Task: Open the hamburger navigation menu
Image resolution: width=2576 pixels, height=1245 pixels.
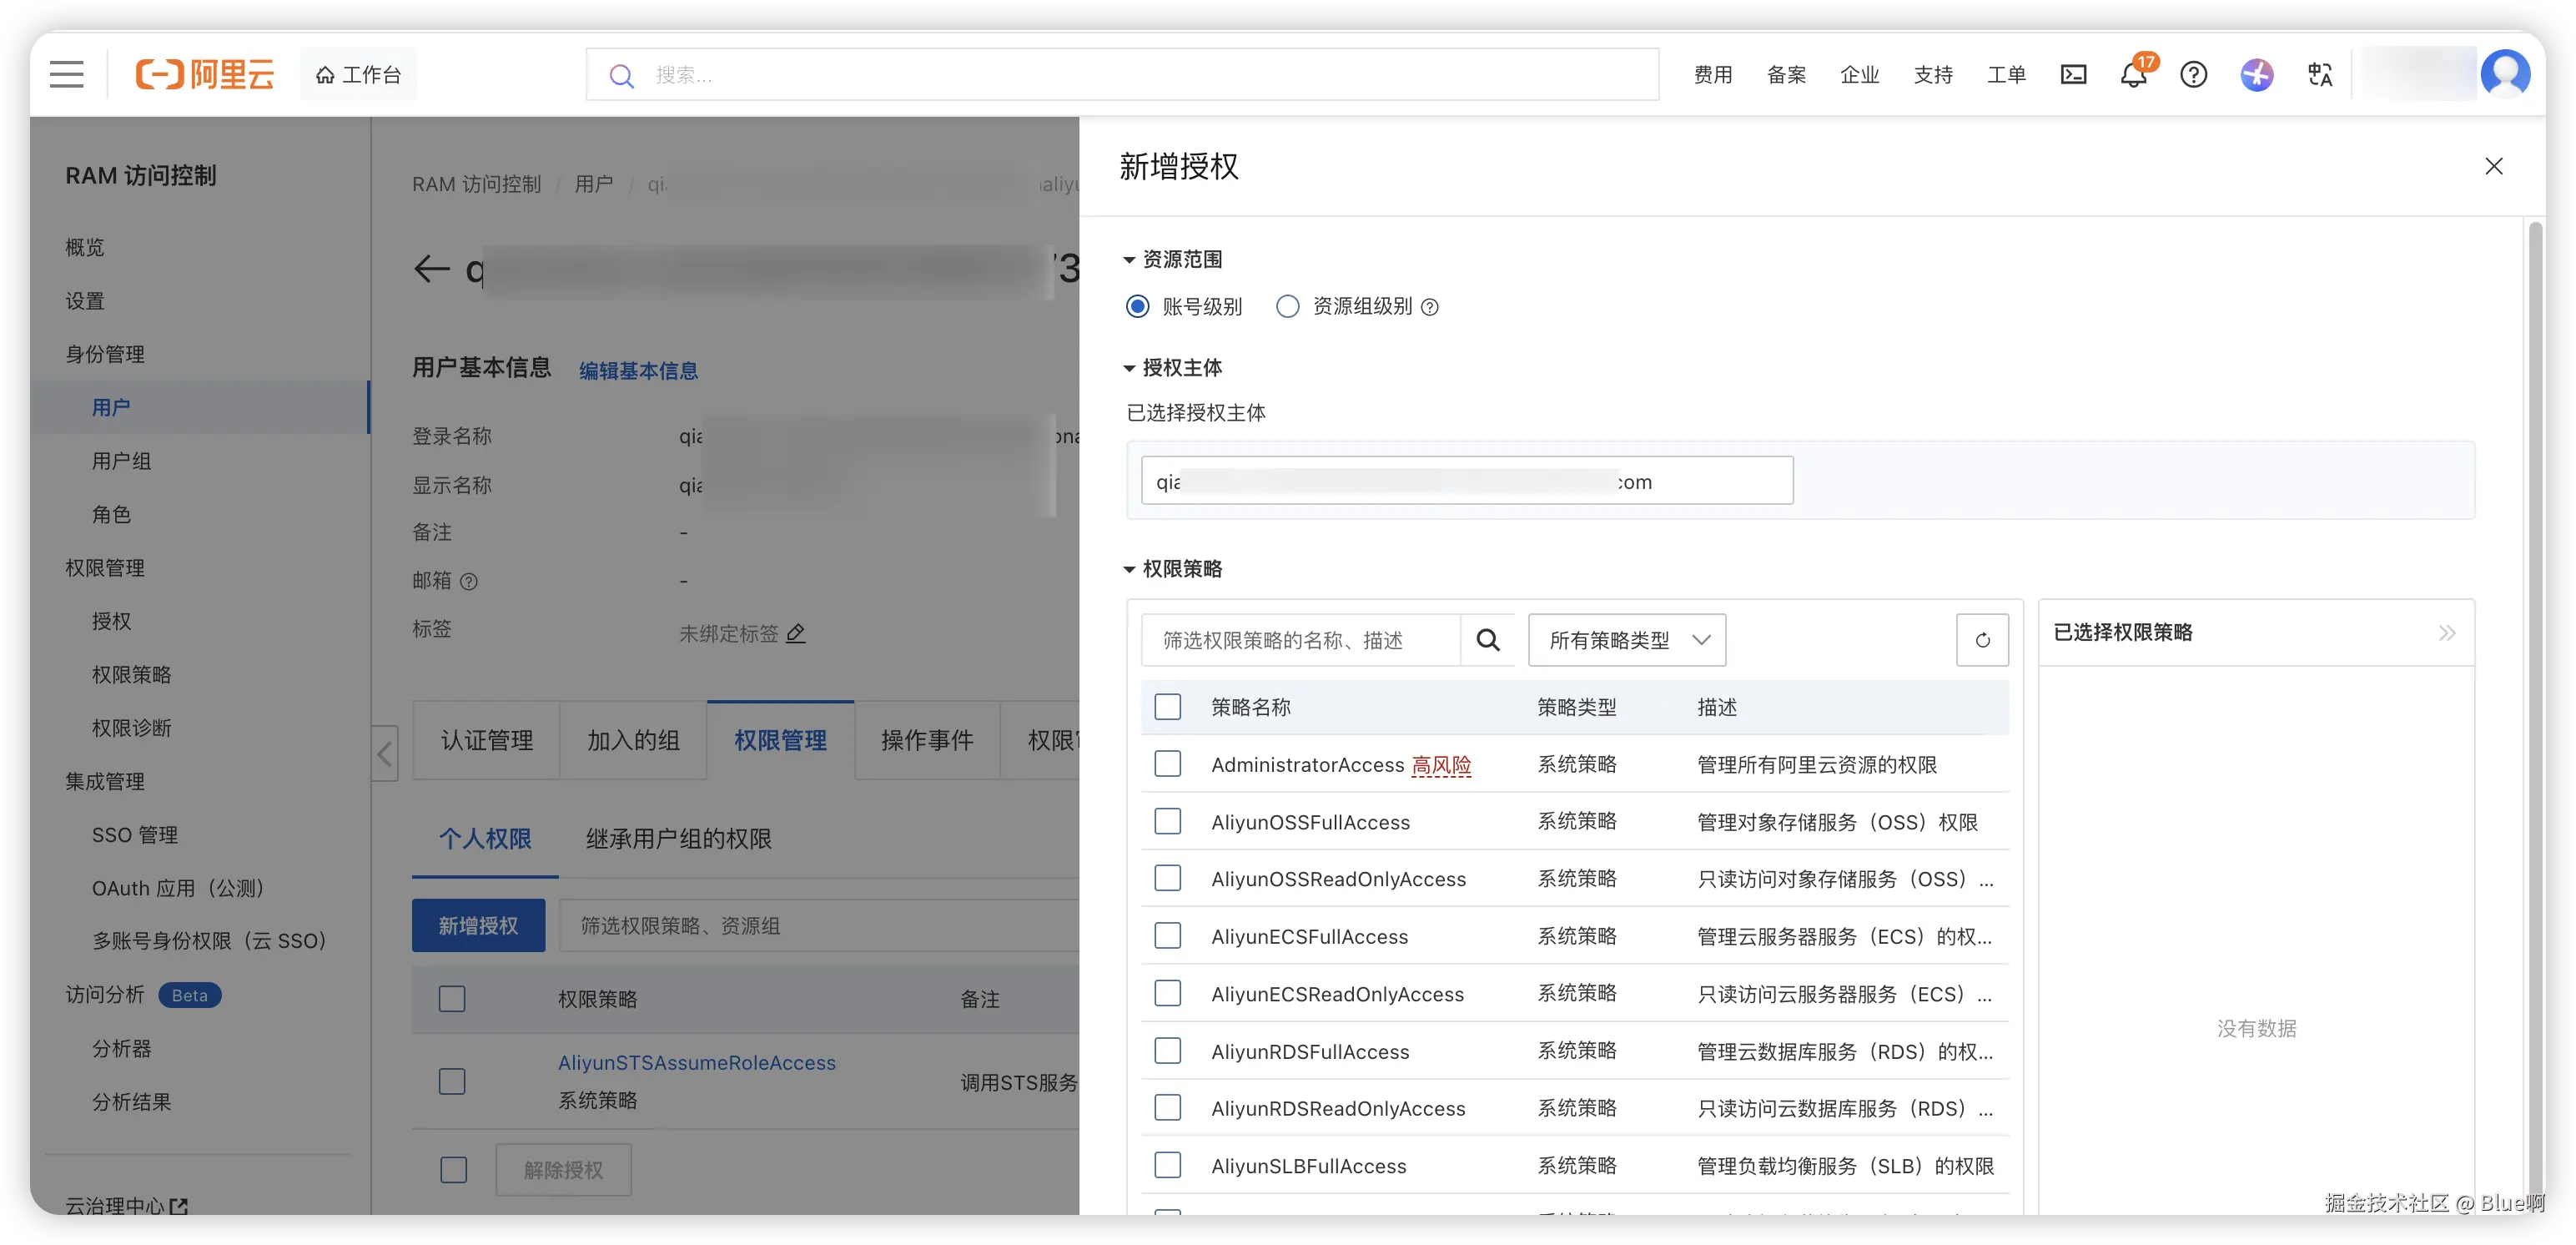Action: coord(67,74)
